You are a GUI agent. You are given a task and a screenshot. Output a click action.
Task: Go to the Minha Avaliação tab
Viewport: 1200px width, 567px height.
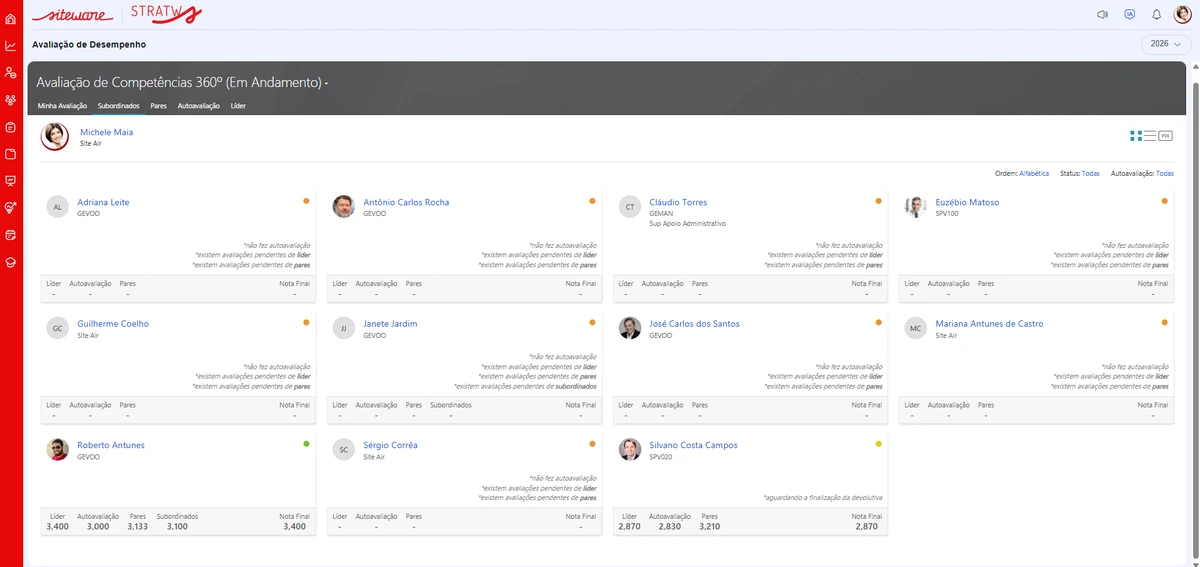pyautogui.click(x=62, y=105)
